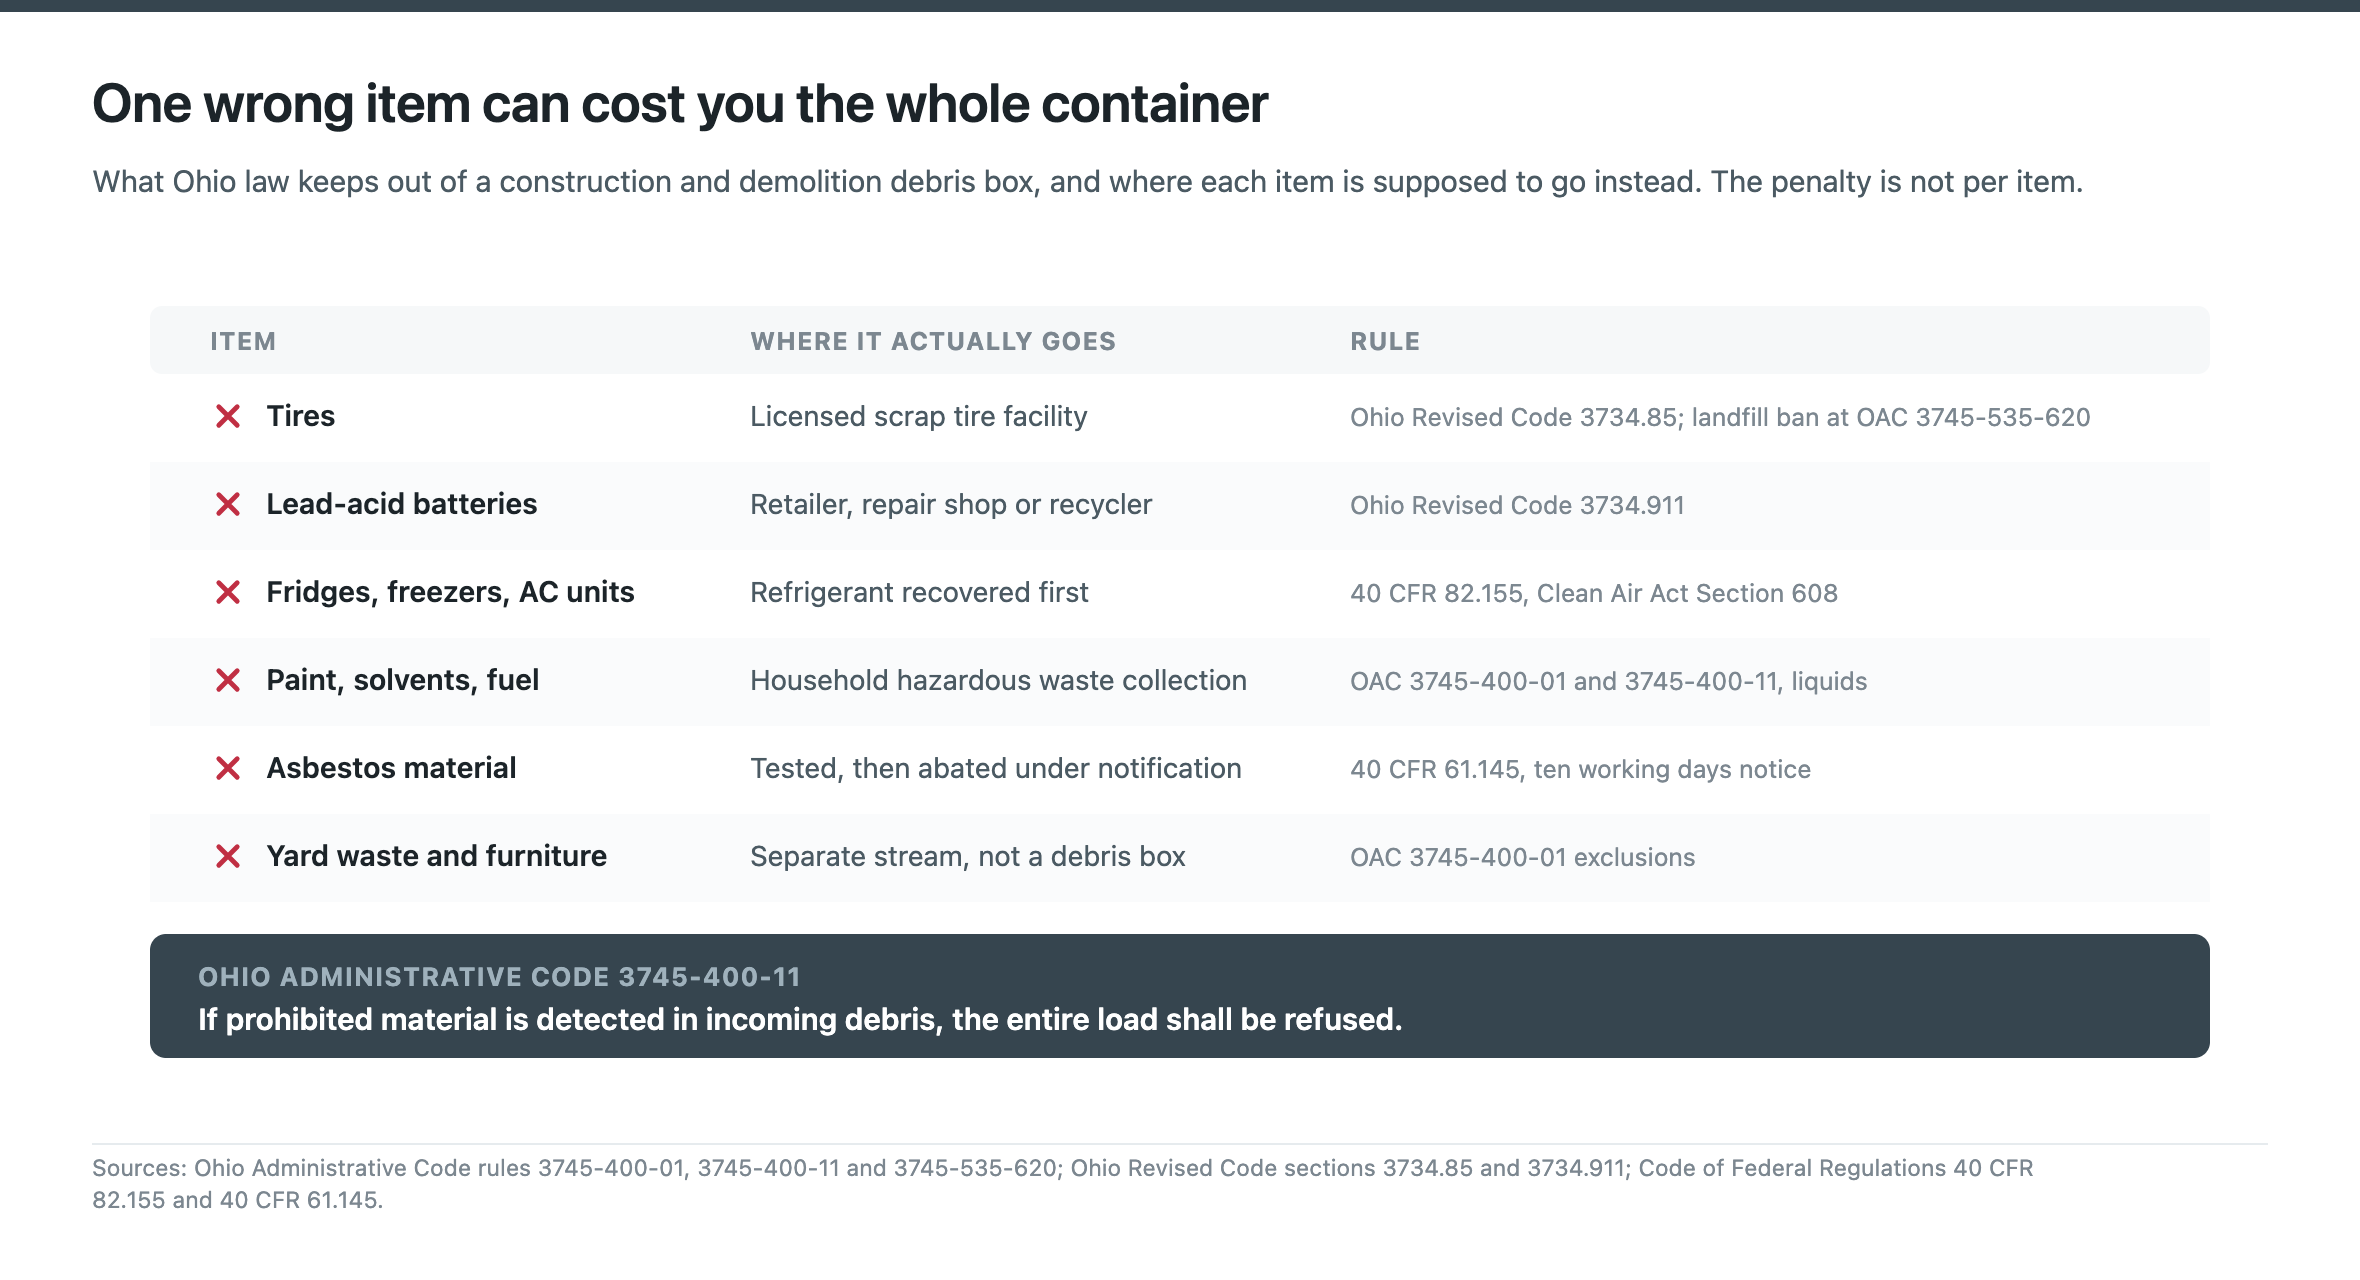The height and width of the screenshot is (1280, 2360).
Task: Click the Tires landfill ban OAC 3745-535-620 rule
Action: click(x=1720, y=417)
